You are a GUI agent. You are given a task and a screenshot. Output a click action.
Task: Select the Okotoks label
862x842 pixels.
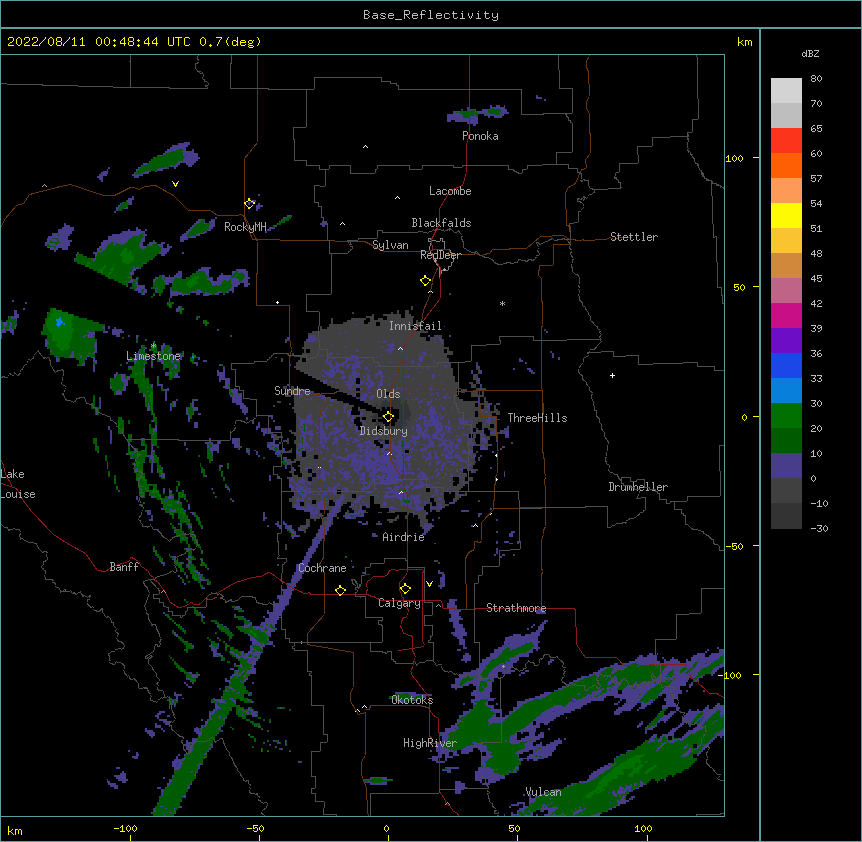[x=412, y=700]
